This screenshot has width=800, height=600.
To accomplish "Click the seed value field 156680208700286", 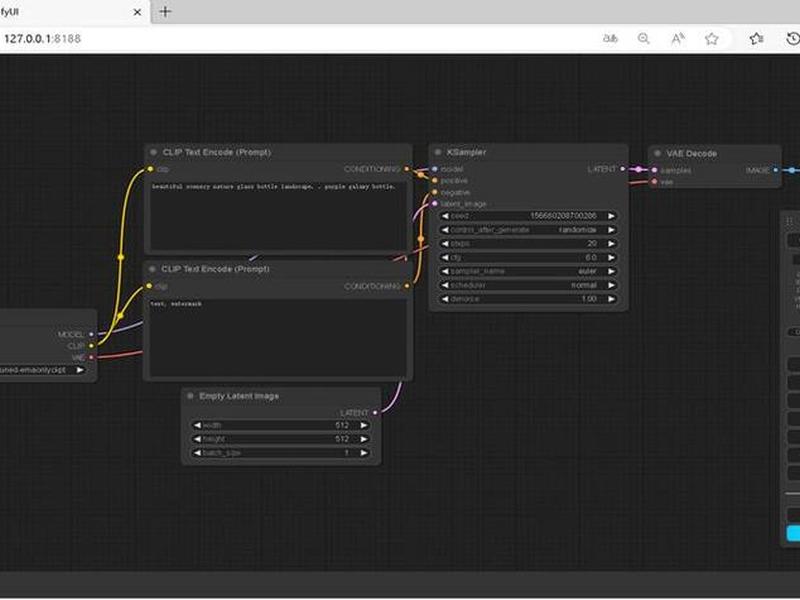I will click(528, 216).
